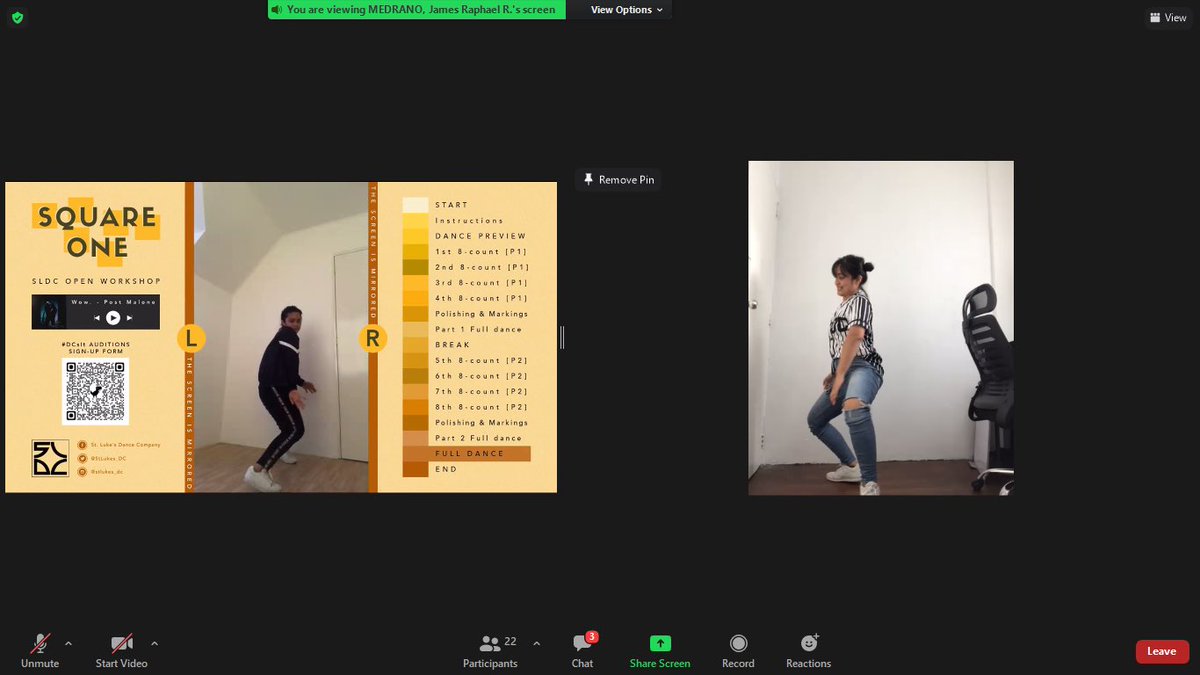
Task: Click the @StLukes_DC Twitter icon
Action: pyautogui.click(x=81, y=458)
